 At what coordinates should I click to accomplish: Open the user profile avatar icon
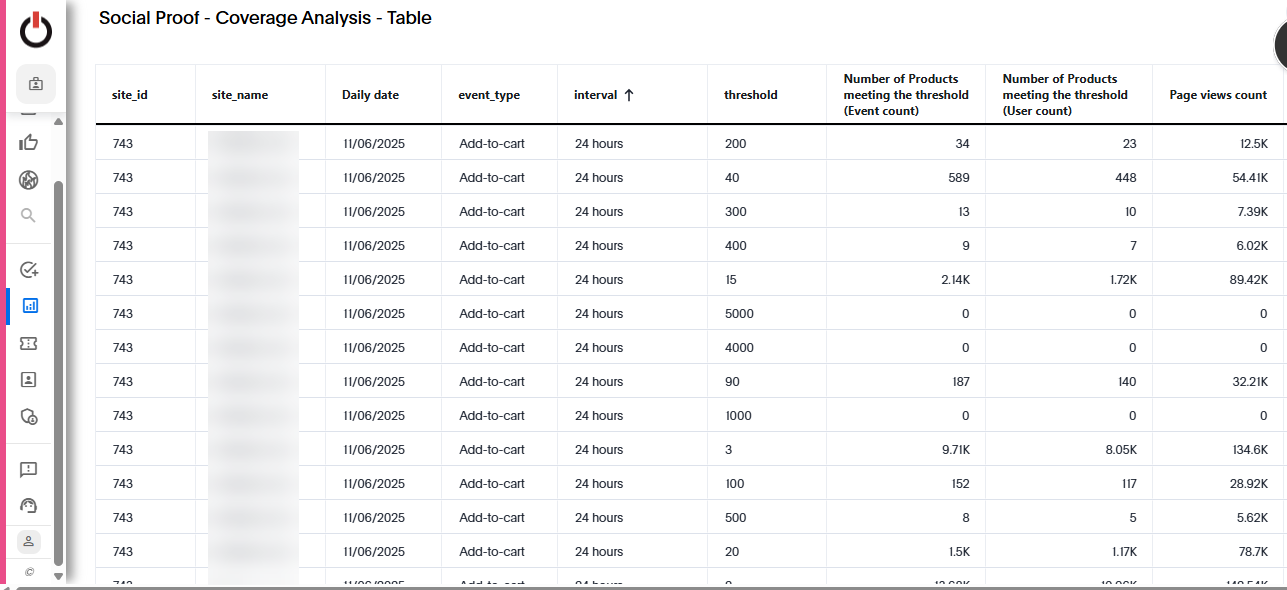pos(29,541)
